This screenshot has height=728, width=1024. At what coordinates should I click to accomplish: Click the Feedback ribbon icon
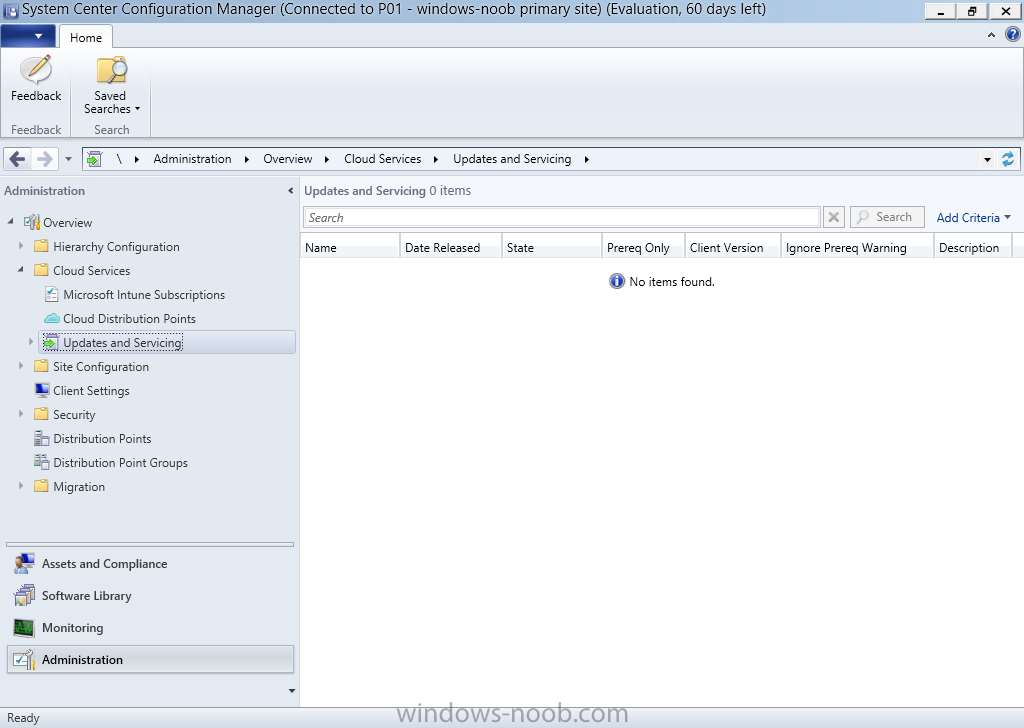tap(36, 70)
